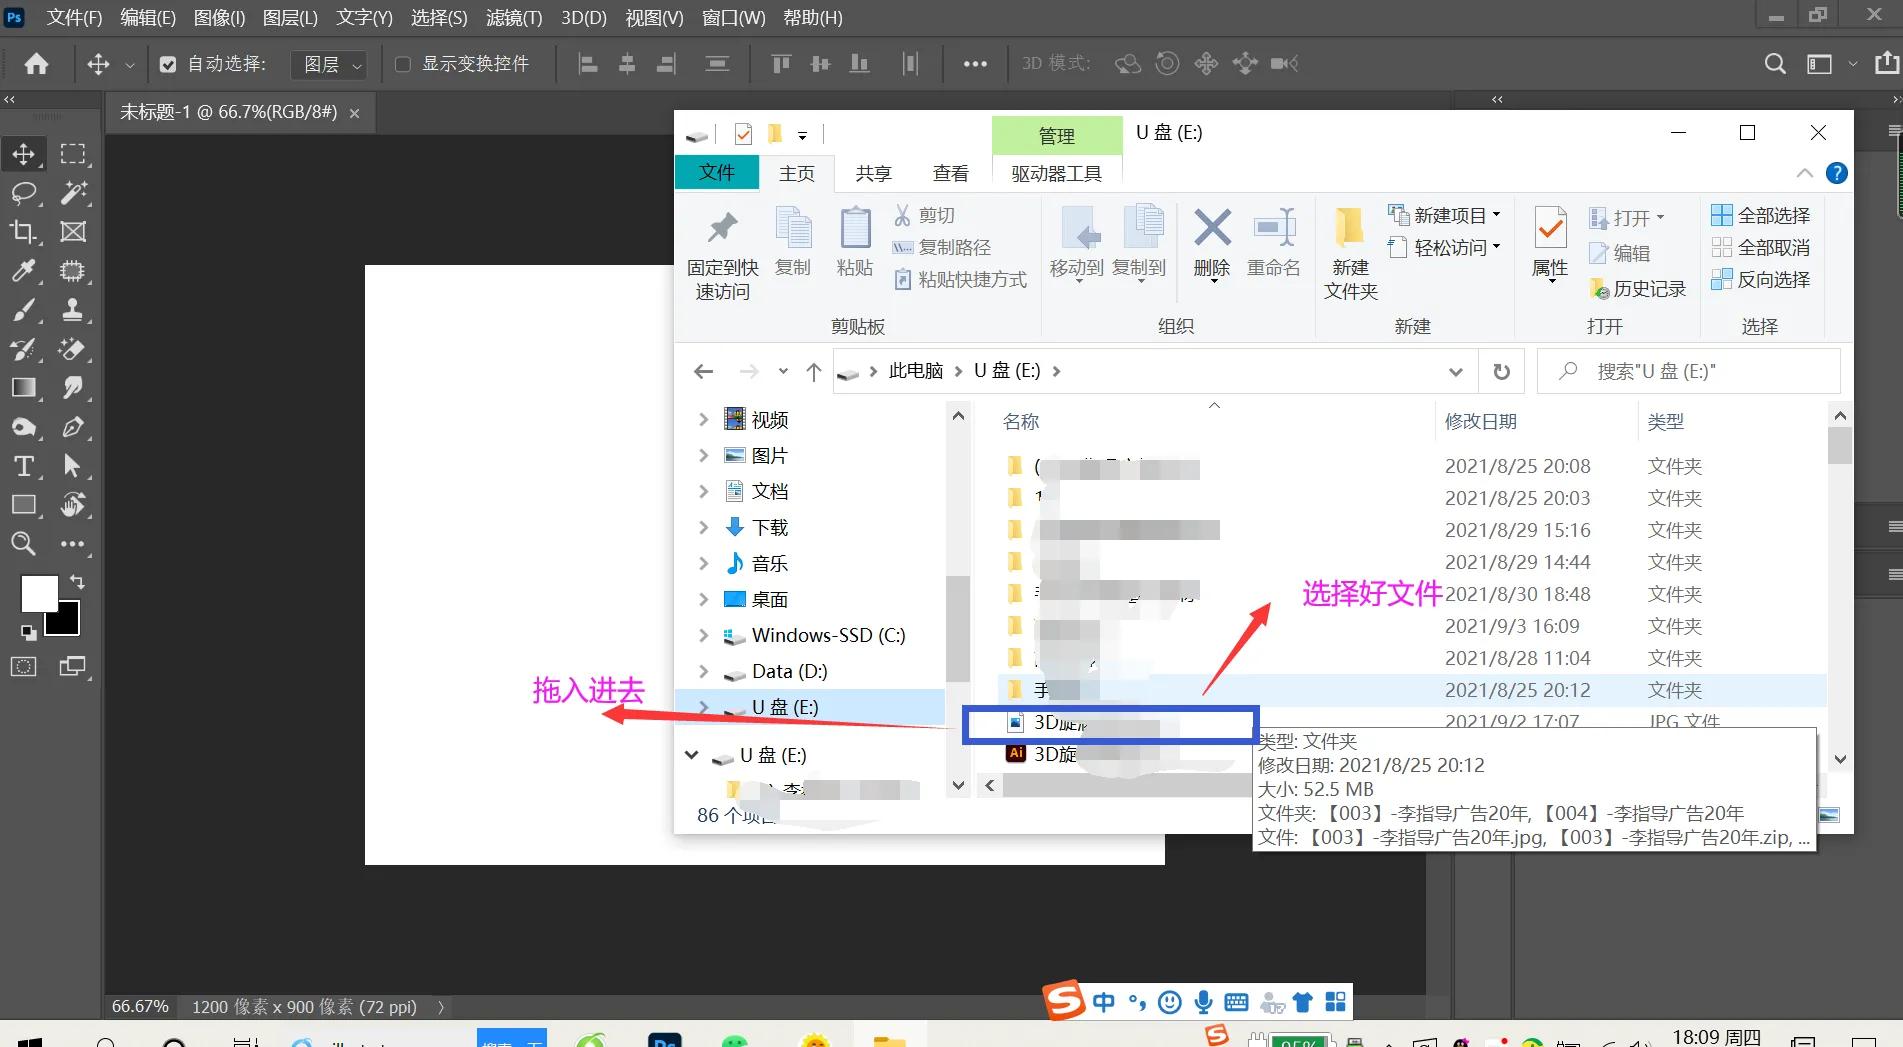This screenshot has height=1047, width=1903.
Task: Toggle the 显示变换控件 checkbox
Action: (x=403, y=63)
